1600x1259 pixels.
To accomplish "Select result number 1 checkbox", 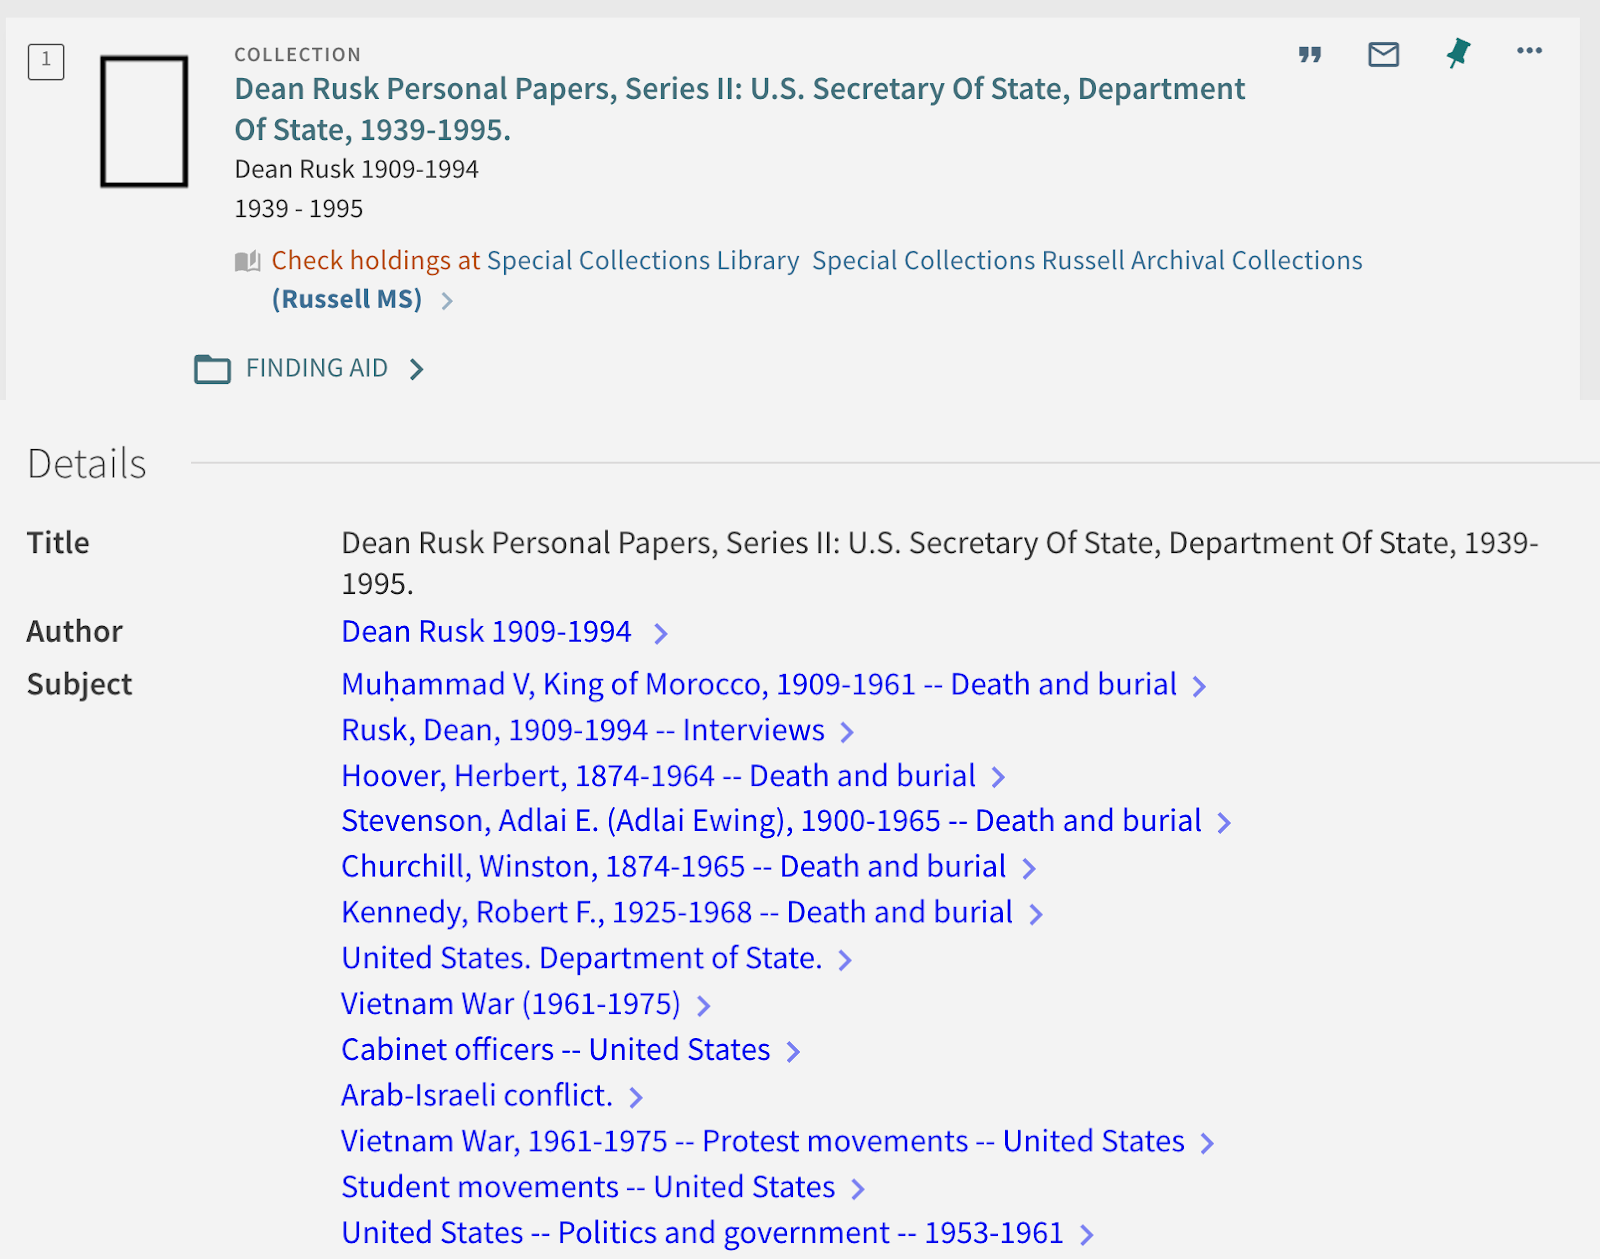I will (46, 61).
